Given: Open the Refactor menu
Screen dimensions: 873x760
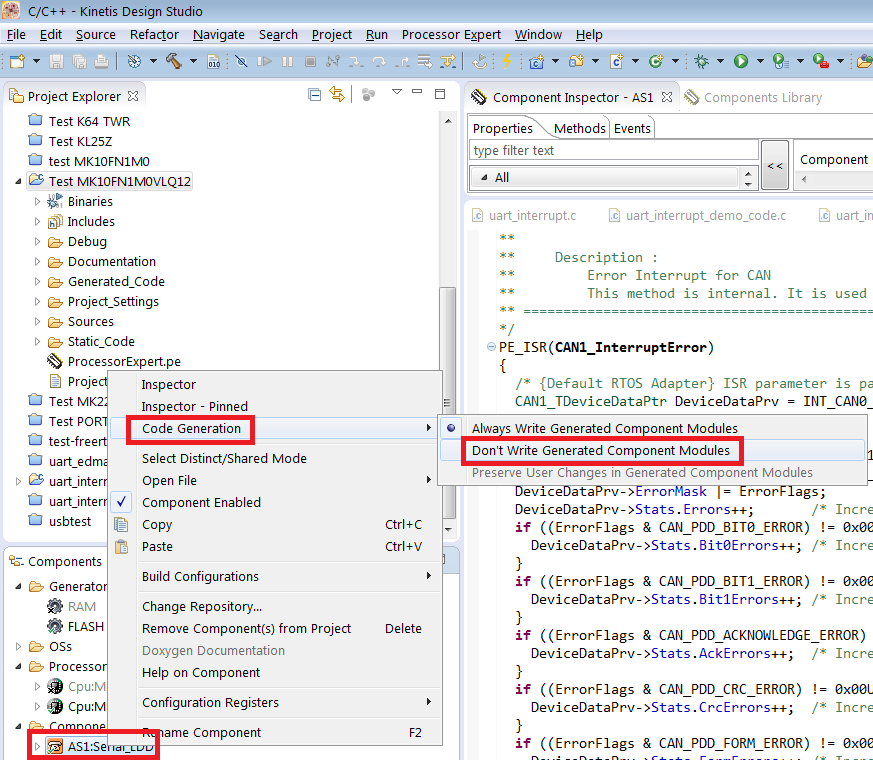Looking at the screenshot, I should click(154, 35).
